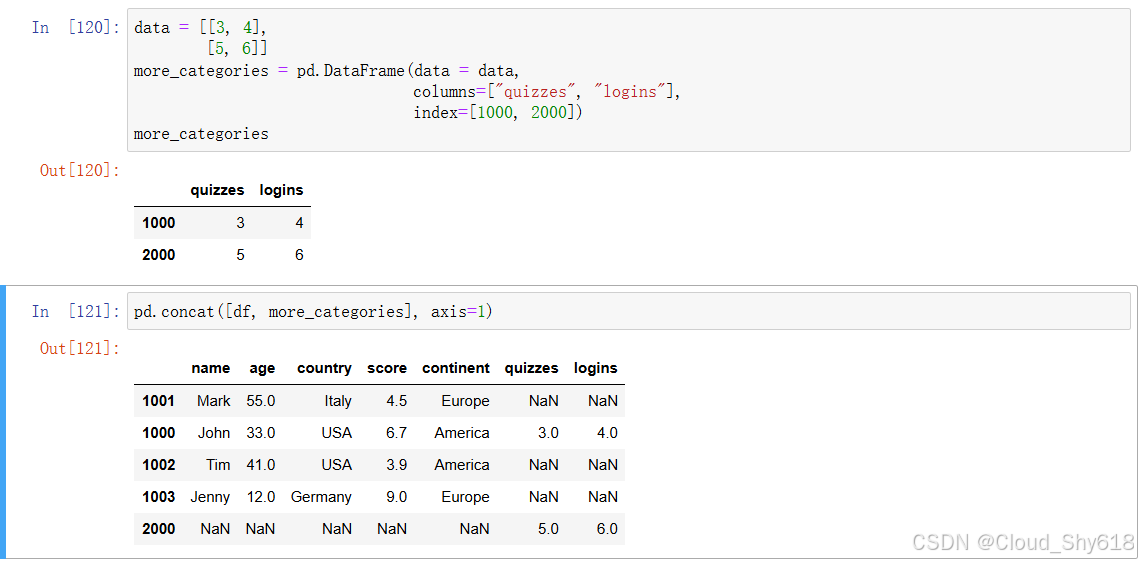The width and height of the screenshot is (1138, 562).
Task: Click the "country" column header
Action: (324, 368)
